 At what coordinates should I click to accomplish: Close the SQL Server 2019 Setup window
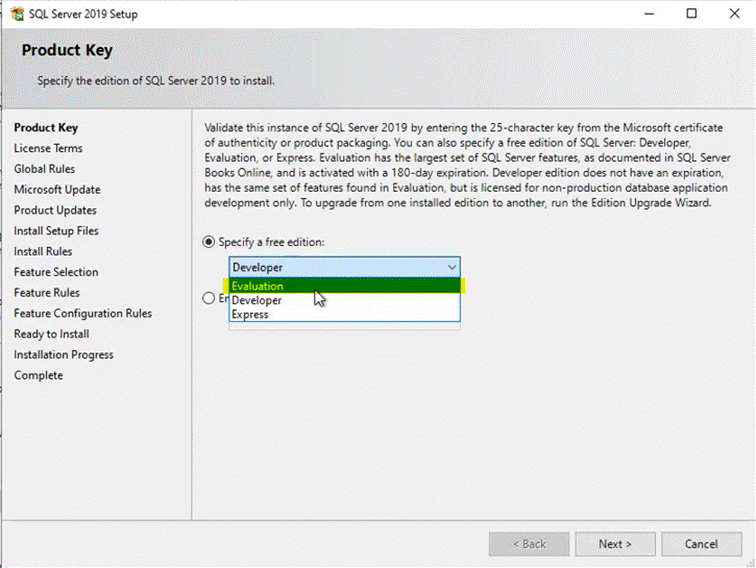pos(734,14)
